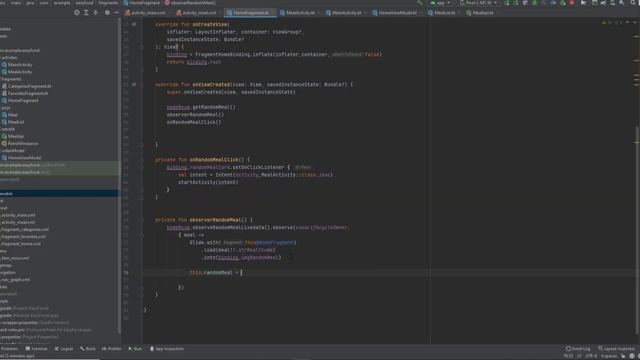Click the UTF-8 encoding in status bar
The image size is (640, 360).
click(591, 356)
